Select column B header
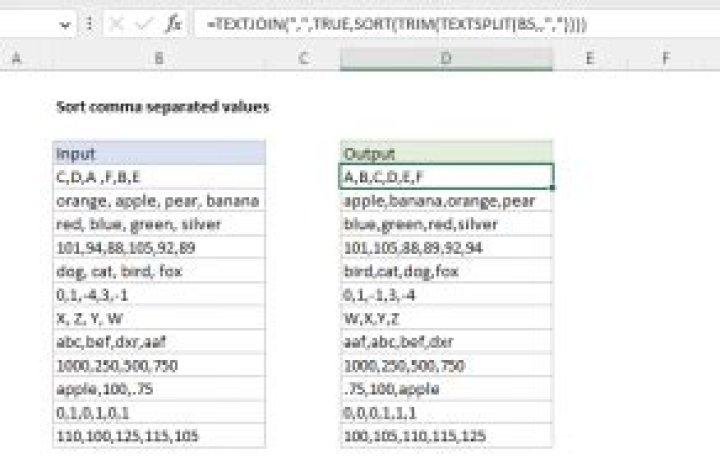 point(159,60)
